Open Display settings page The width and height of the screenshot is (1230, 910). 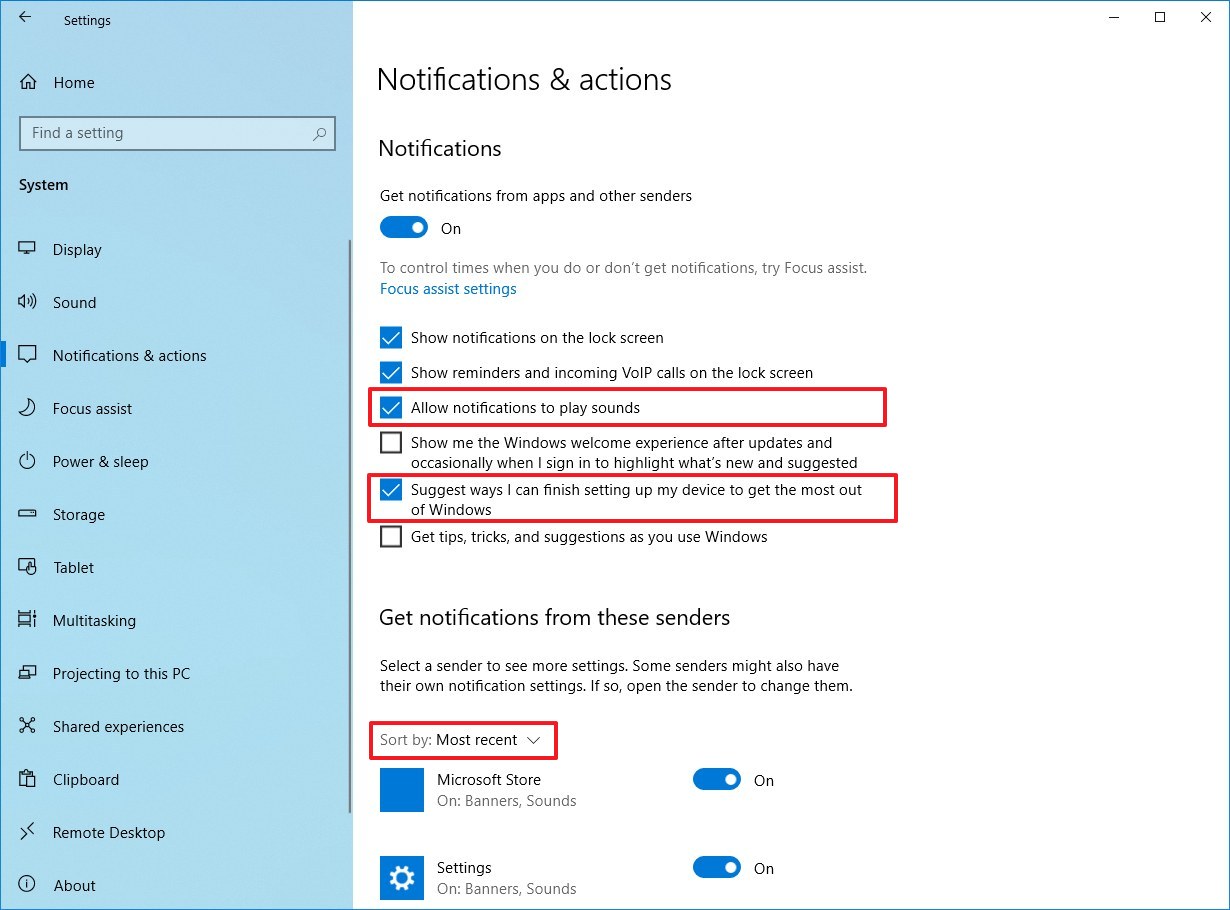point(77,250)
